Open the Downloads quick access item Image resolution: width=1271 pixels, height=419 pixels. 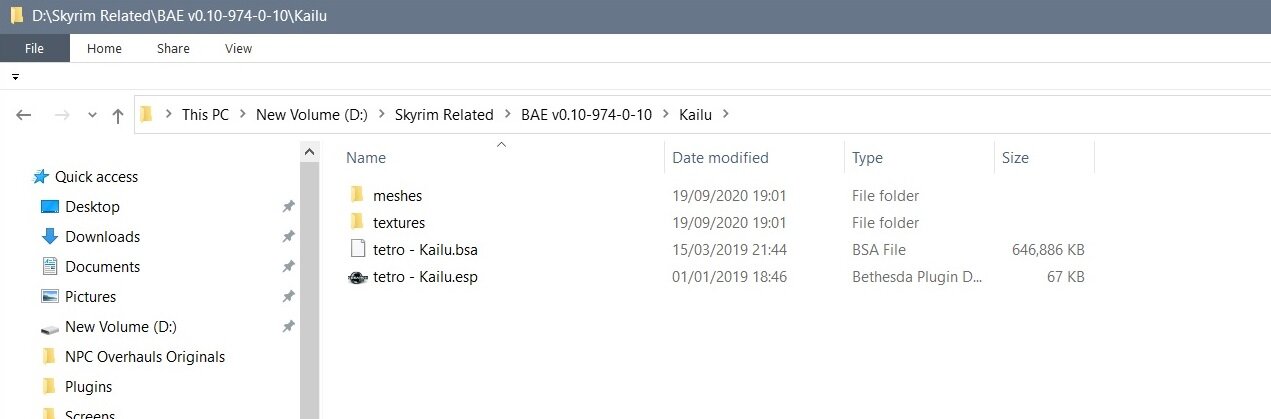point(102,236)
